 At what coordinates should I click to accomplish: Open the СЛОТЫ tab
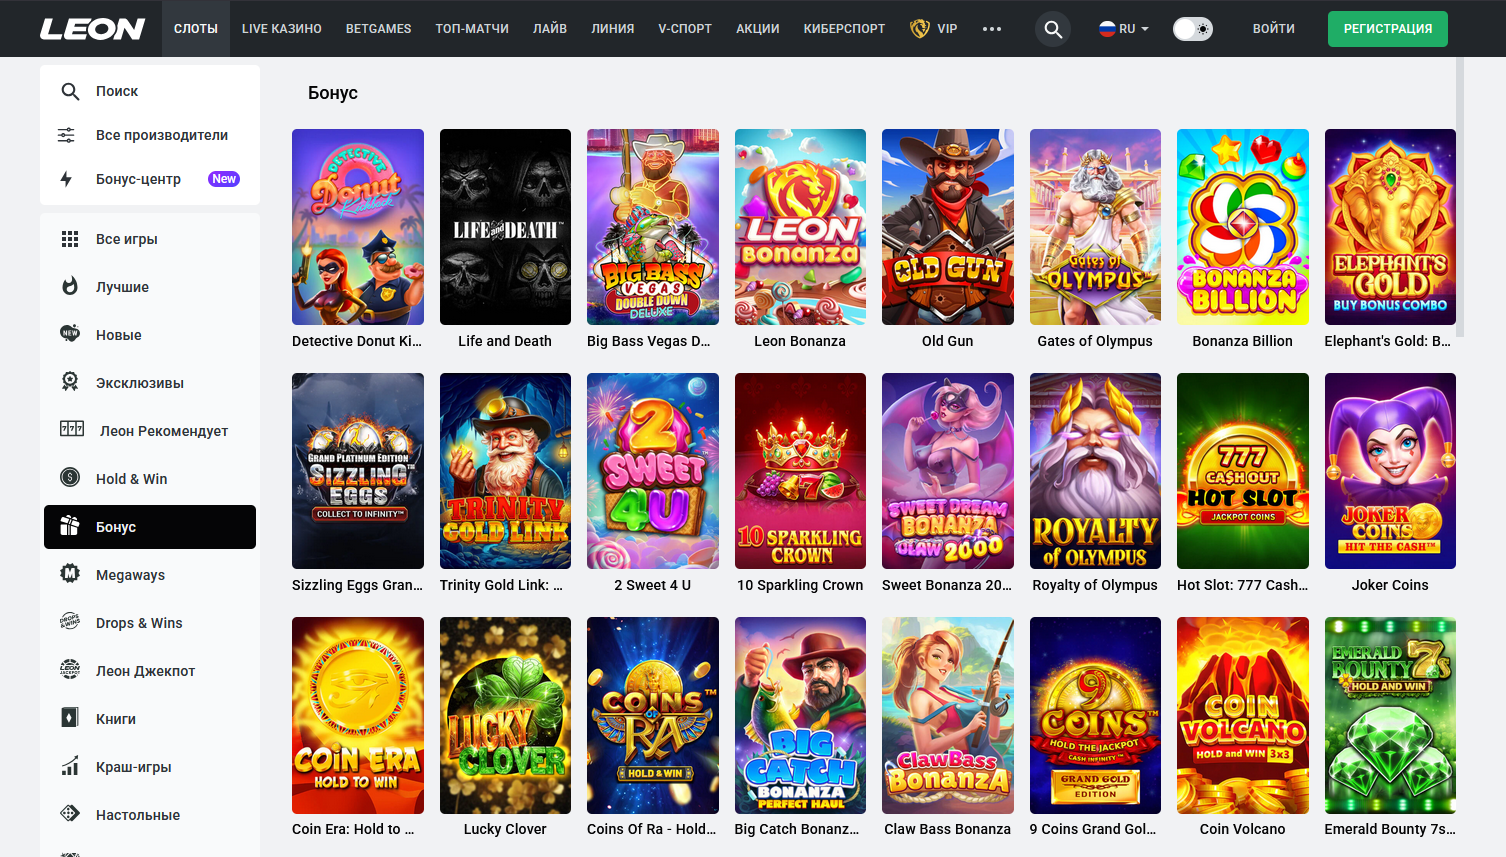pos(196,29)
